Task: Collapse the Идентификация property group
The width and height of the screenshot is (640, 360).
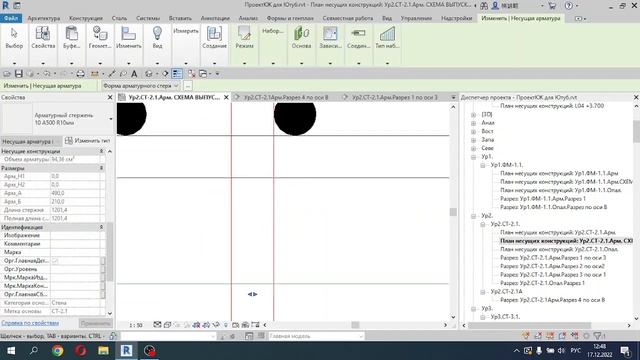Action: click(101, 227)
